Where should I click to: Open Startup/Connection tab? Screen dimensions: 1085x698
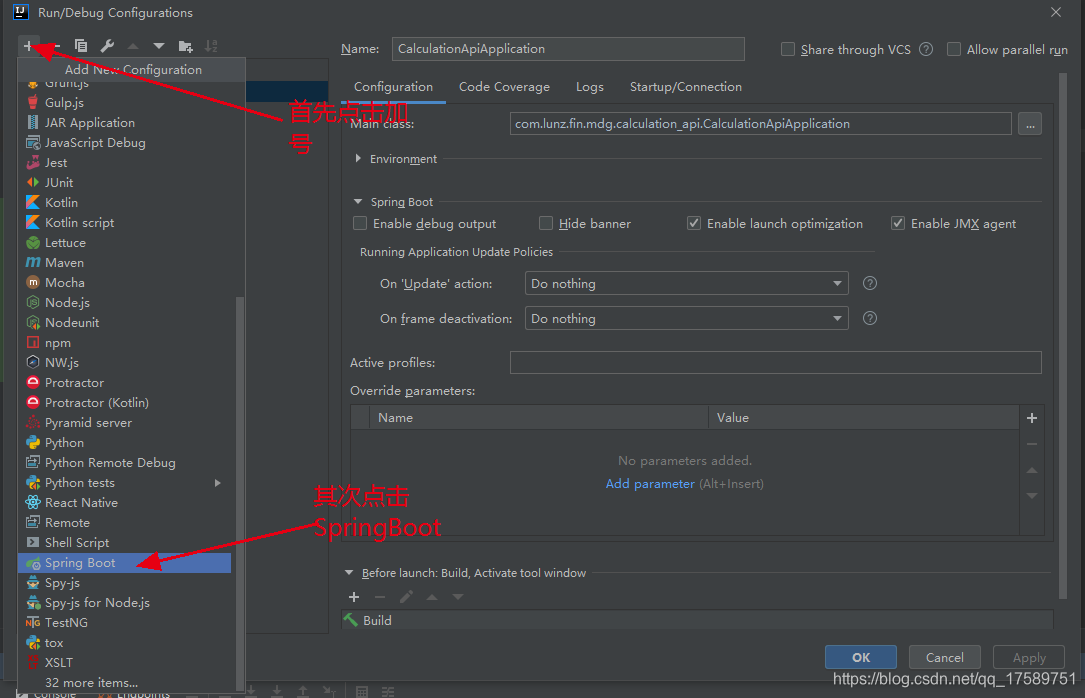point(686,87)
